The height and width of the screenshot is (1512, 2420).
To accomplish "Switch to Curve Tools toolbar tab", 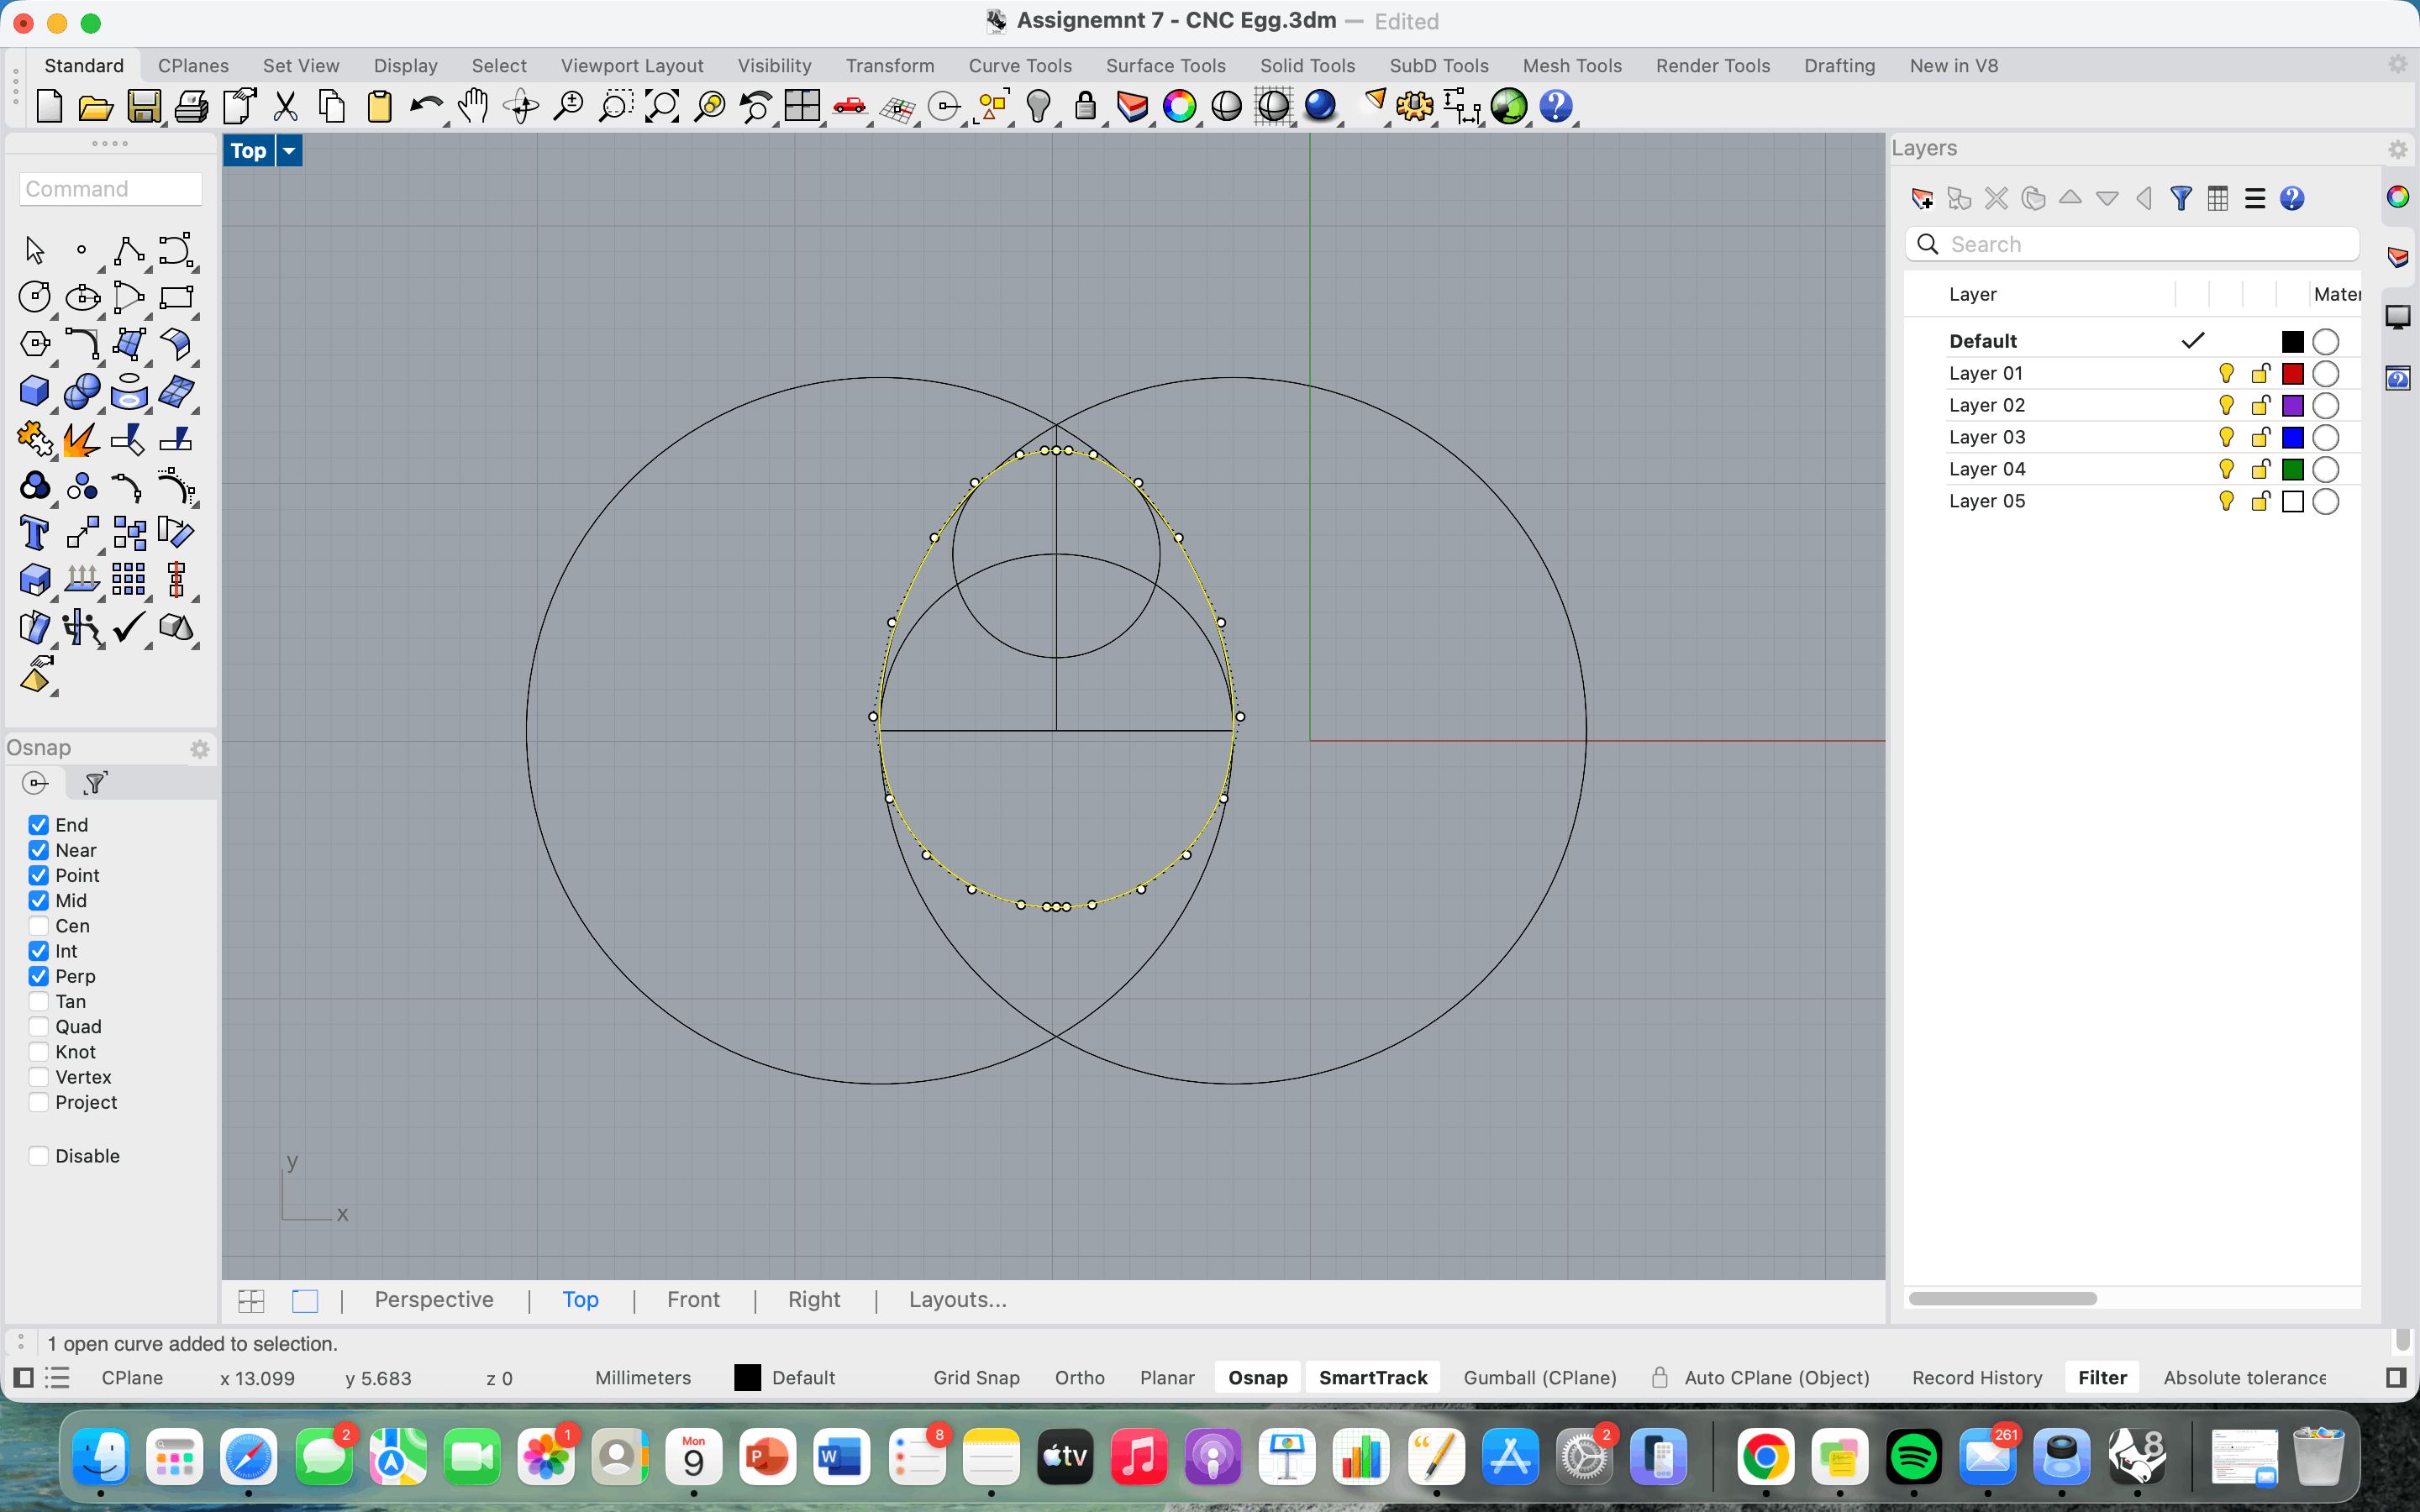I will click(x=1019, y=66).
